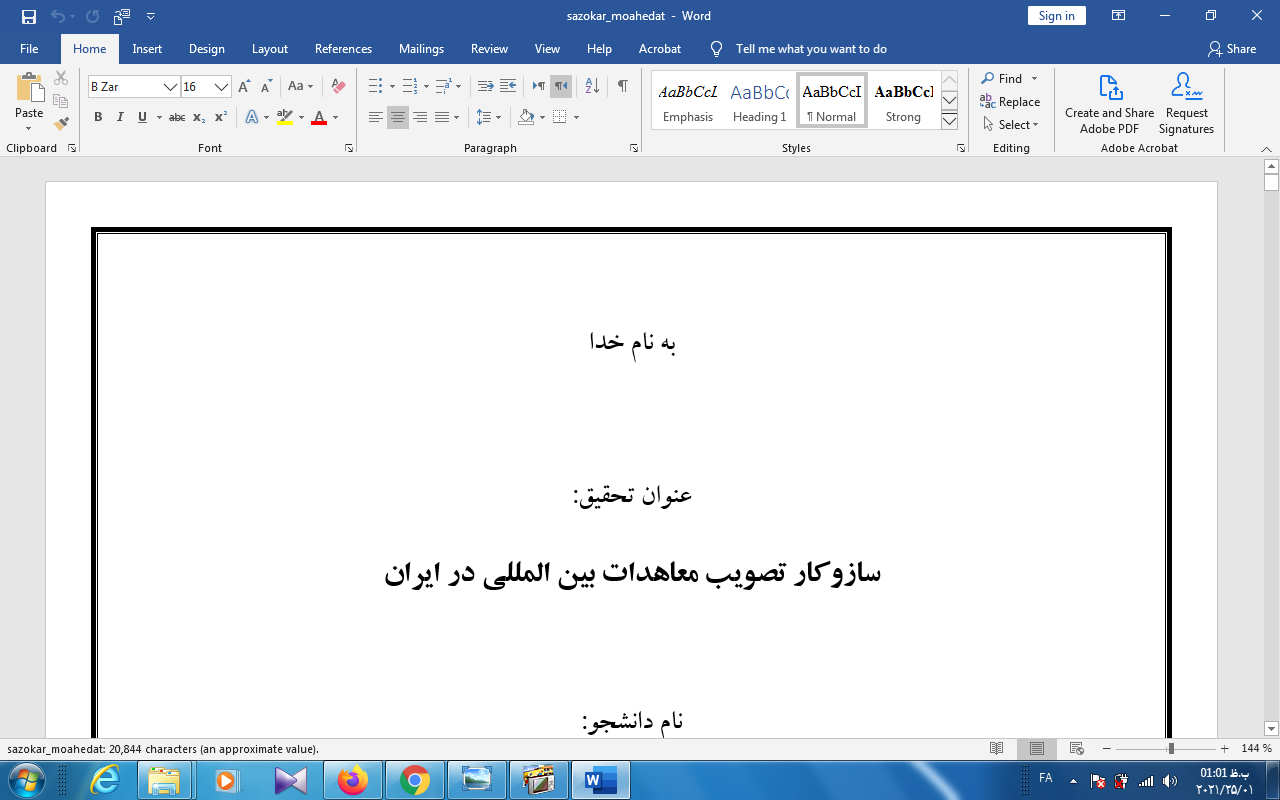Expand the Styles gallery More arrow

coord(949,122)
